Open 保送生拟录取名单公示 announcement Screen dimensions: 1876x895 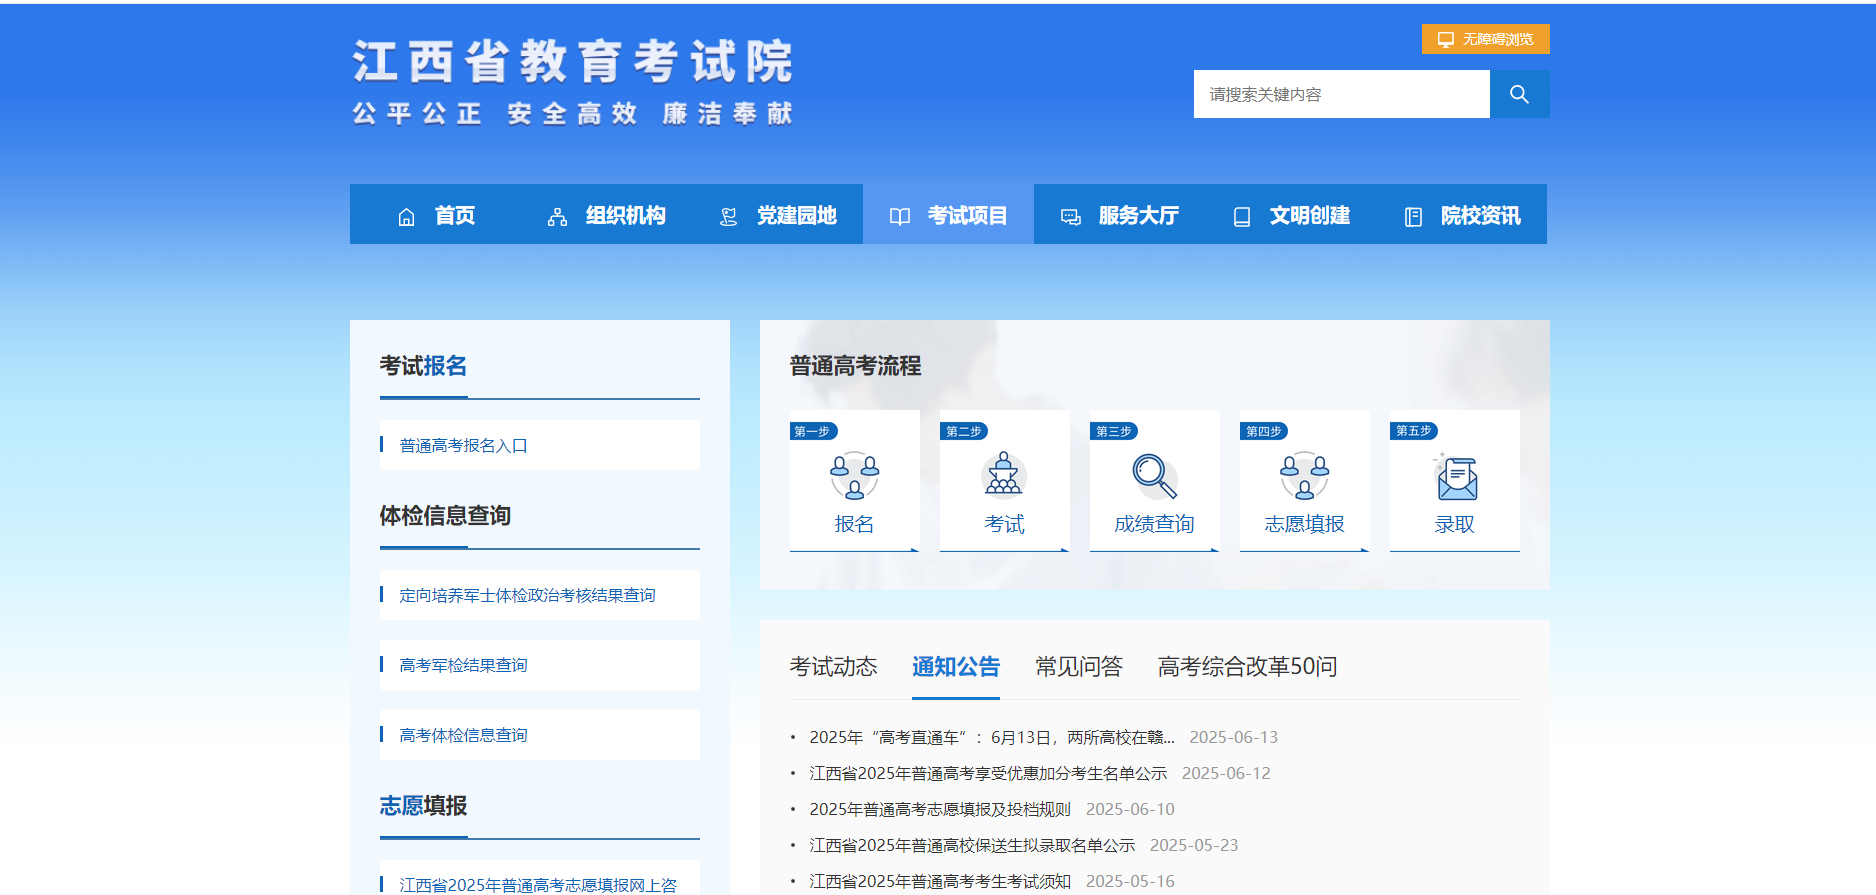coord(972,845)
